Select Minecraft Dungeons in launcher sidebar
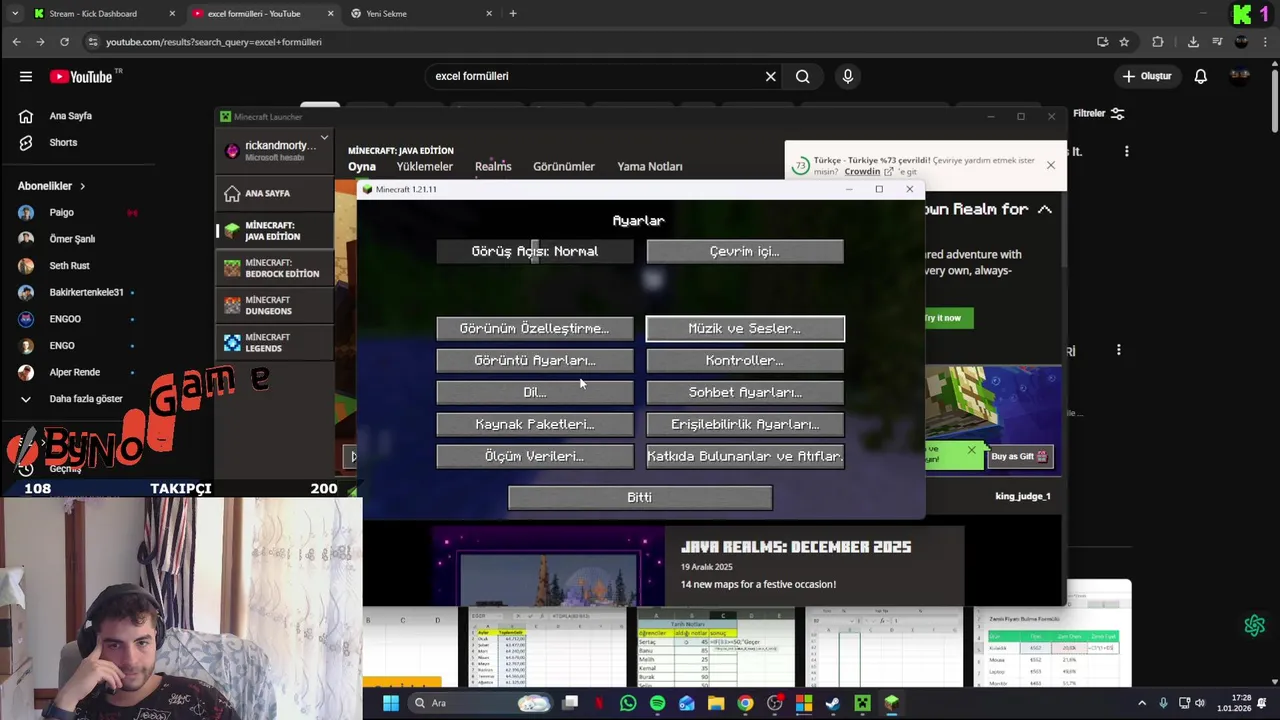This screenshot has height=720, width=1280. click(275, 305)
